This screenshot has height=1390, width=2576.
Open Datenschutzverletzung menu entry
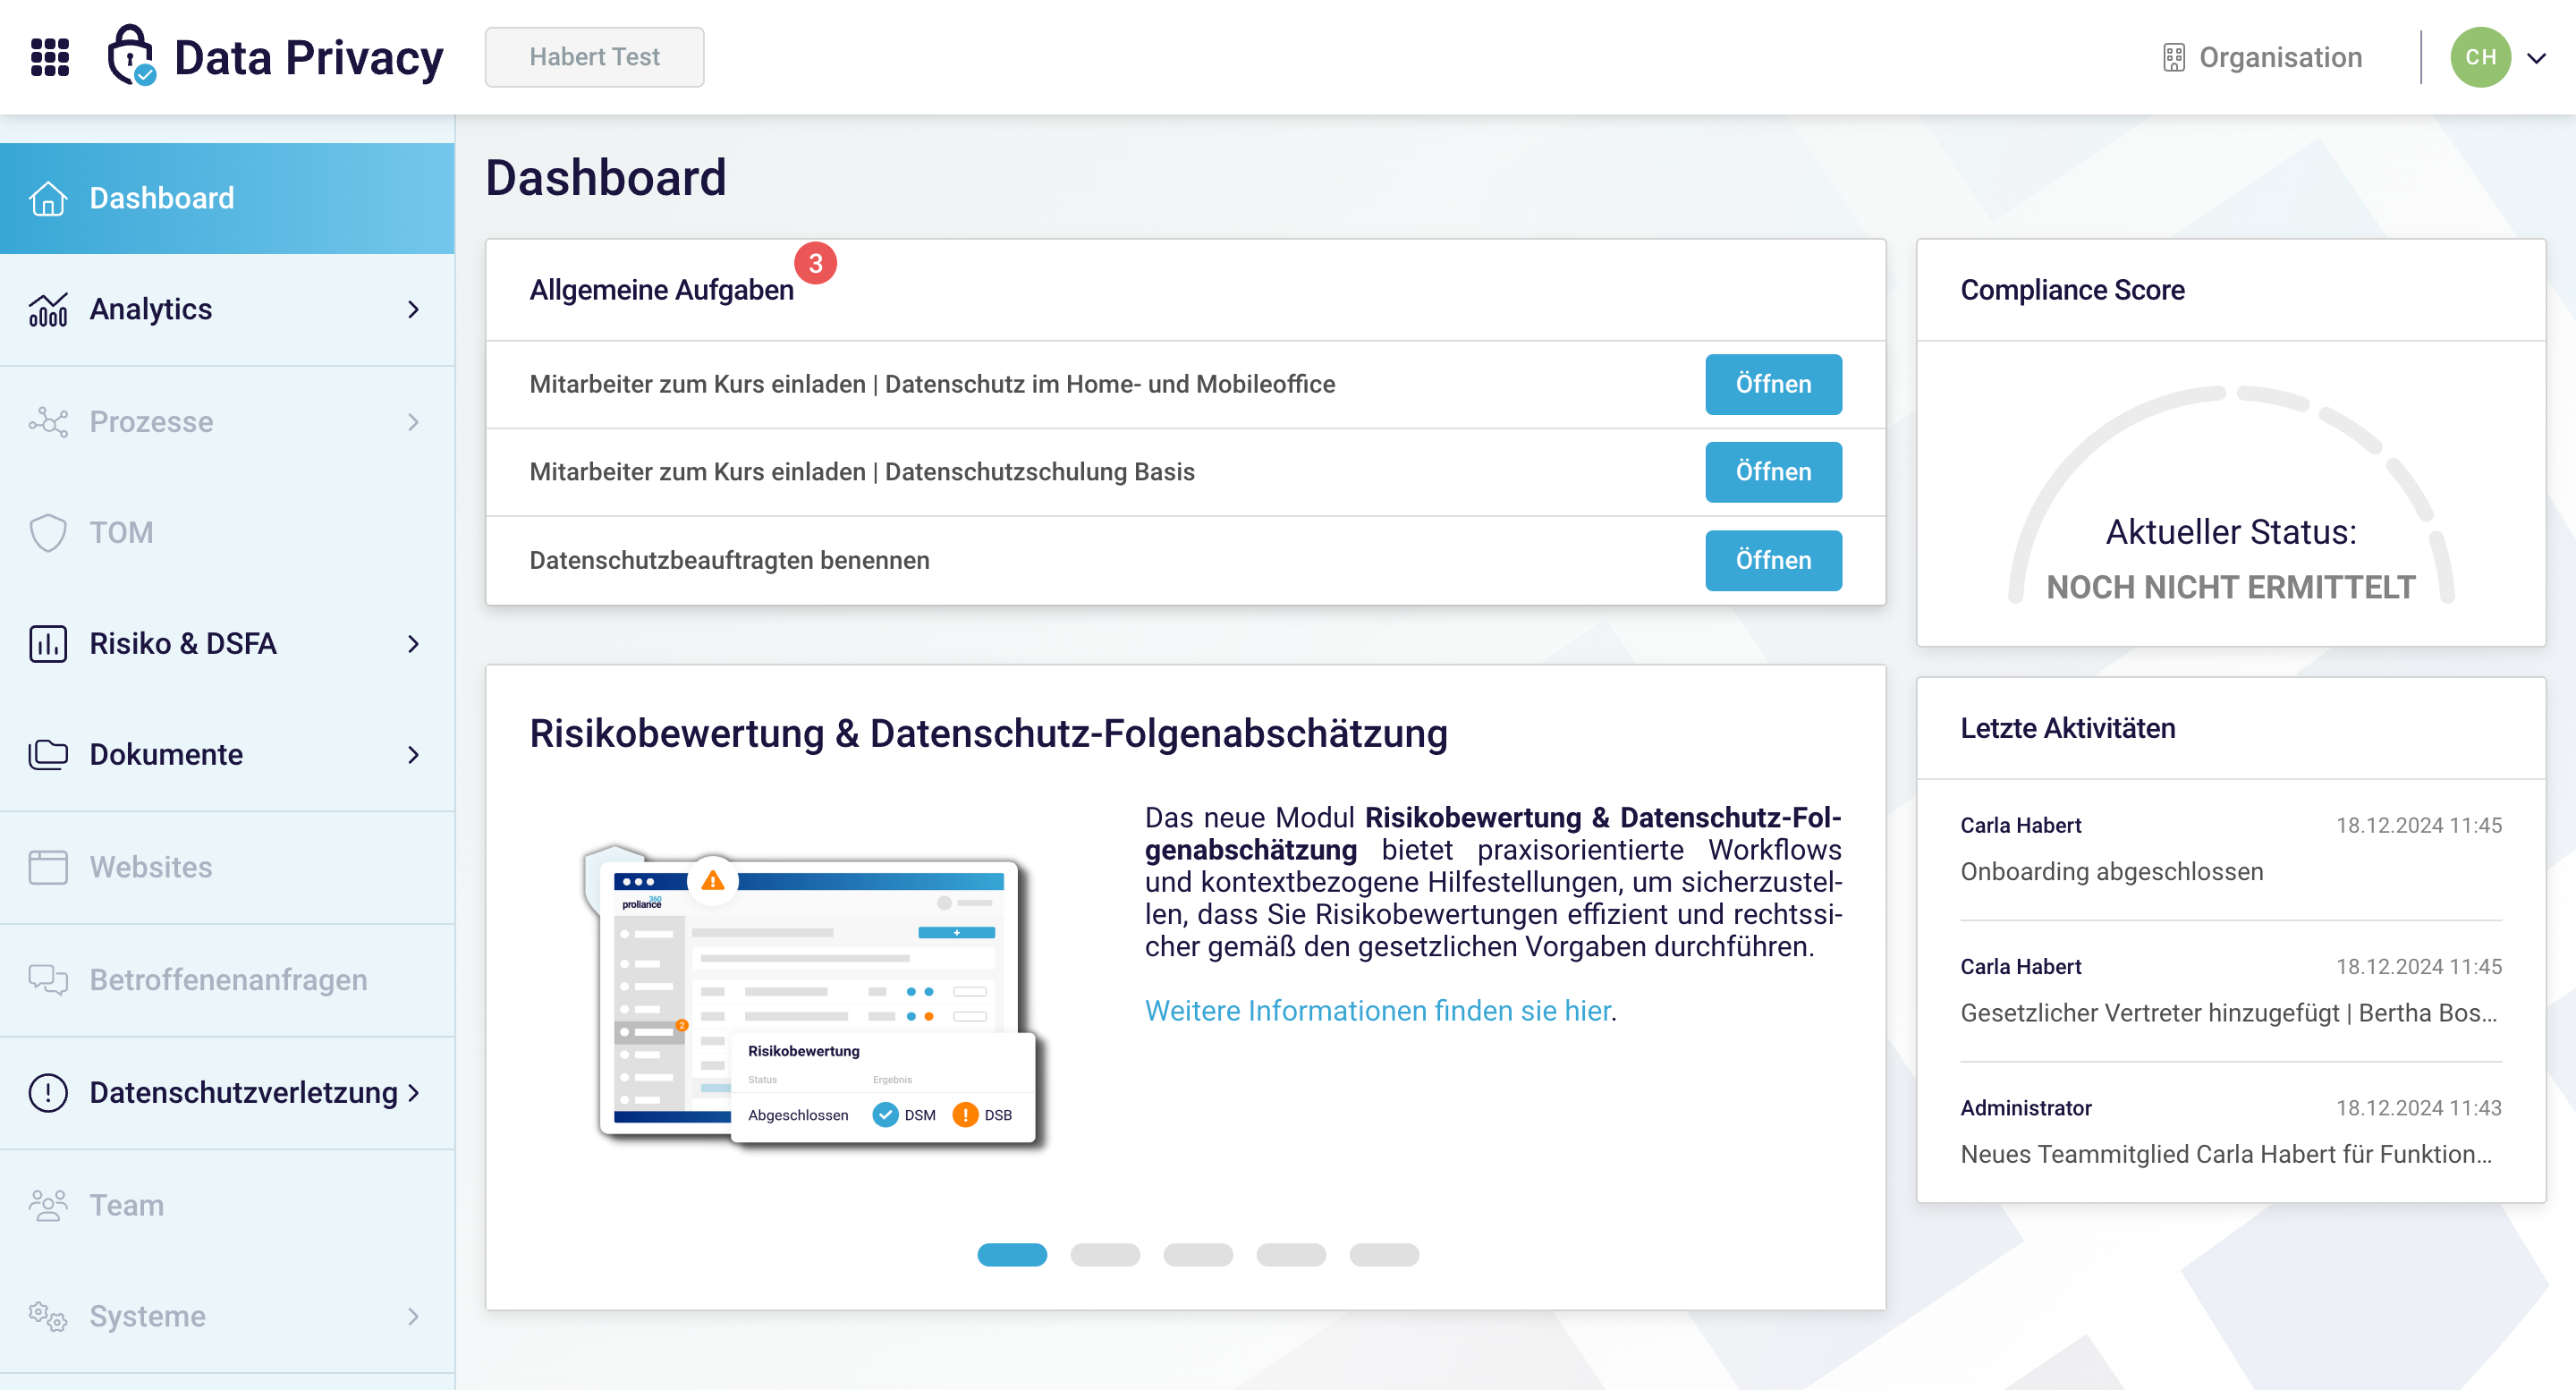coord(243,1093)
